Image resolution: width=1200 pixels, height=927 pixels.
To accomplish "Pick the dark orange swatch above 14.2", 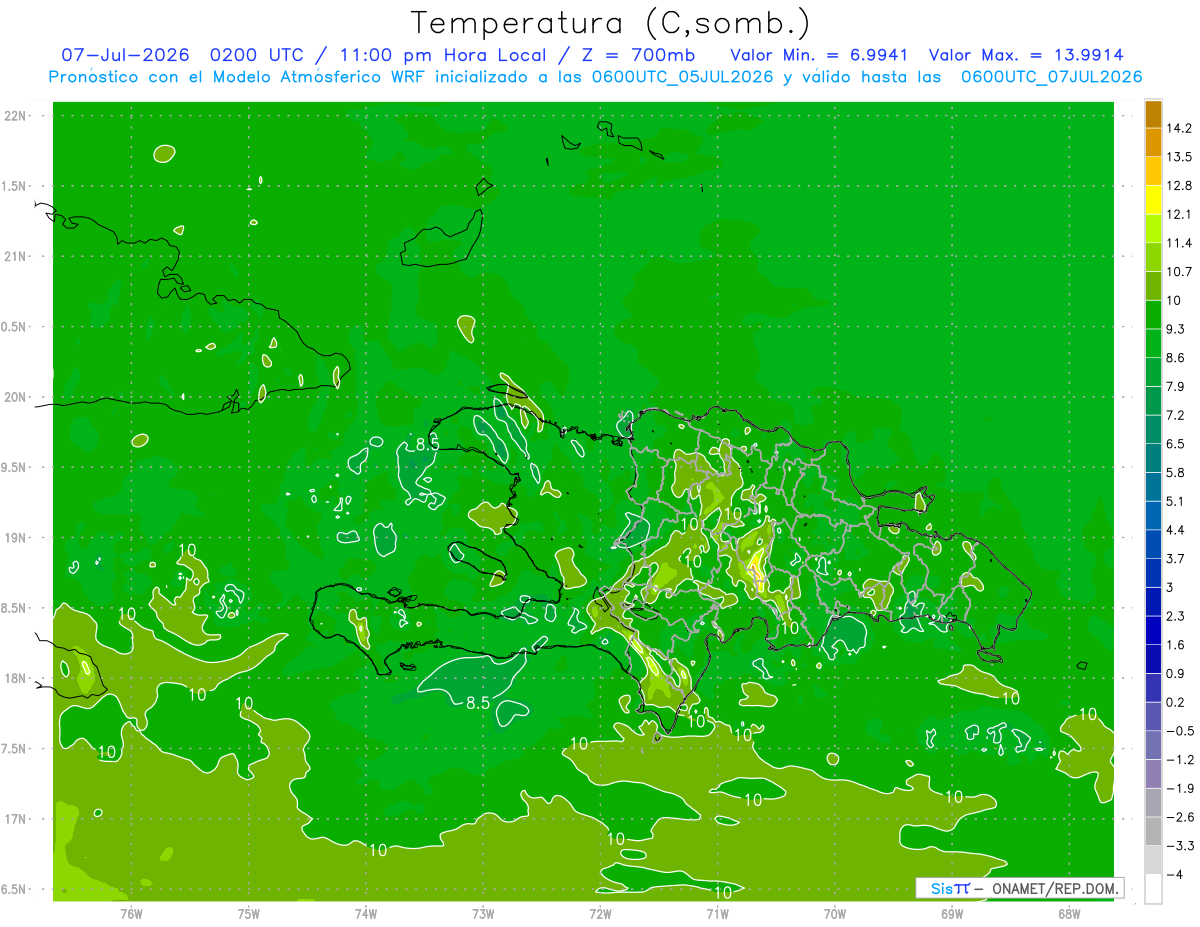I will 1153,114.
